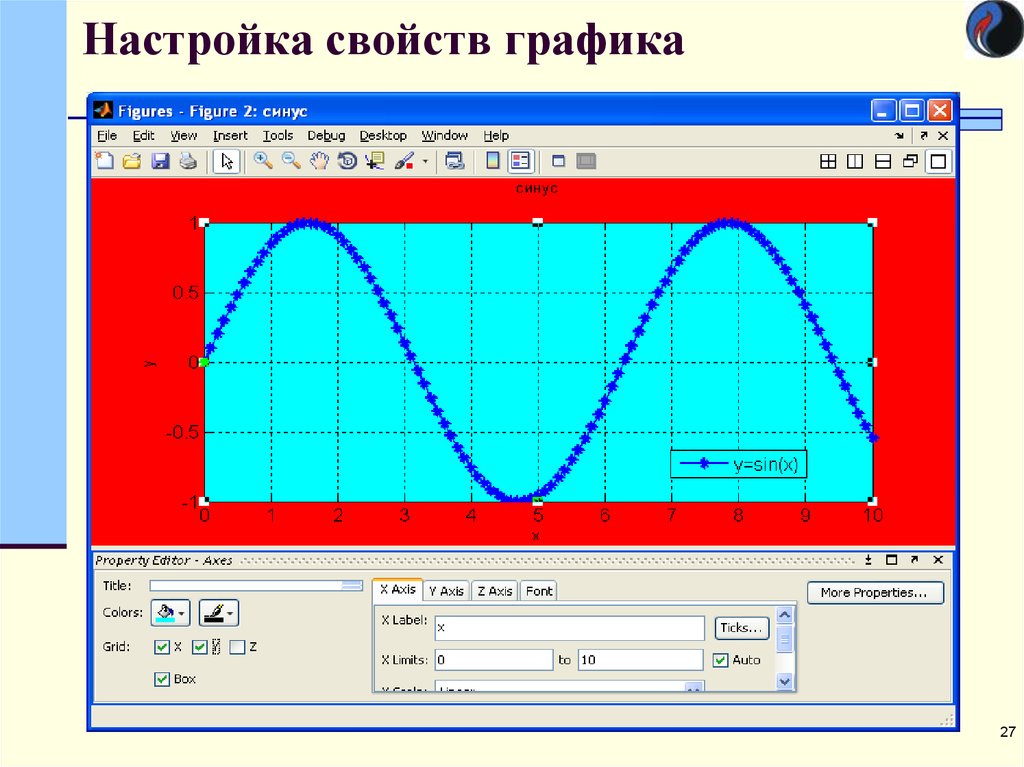Image resolution: width=1024 pixels, height=767 pixels.
Task: Open the axes edge color dropdown
Action: (219, 613)
